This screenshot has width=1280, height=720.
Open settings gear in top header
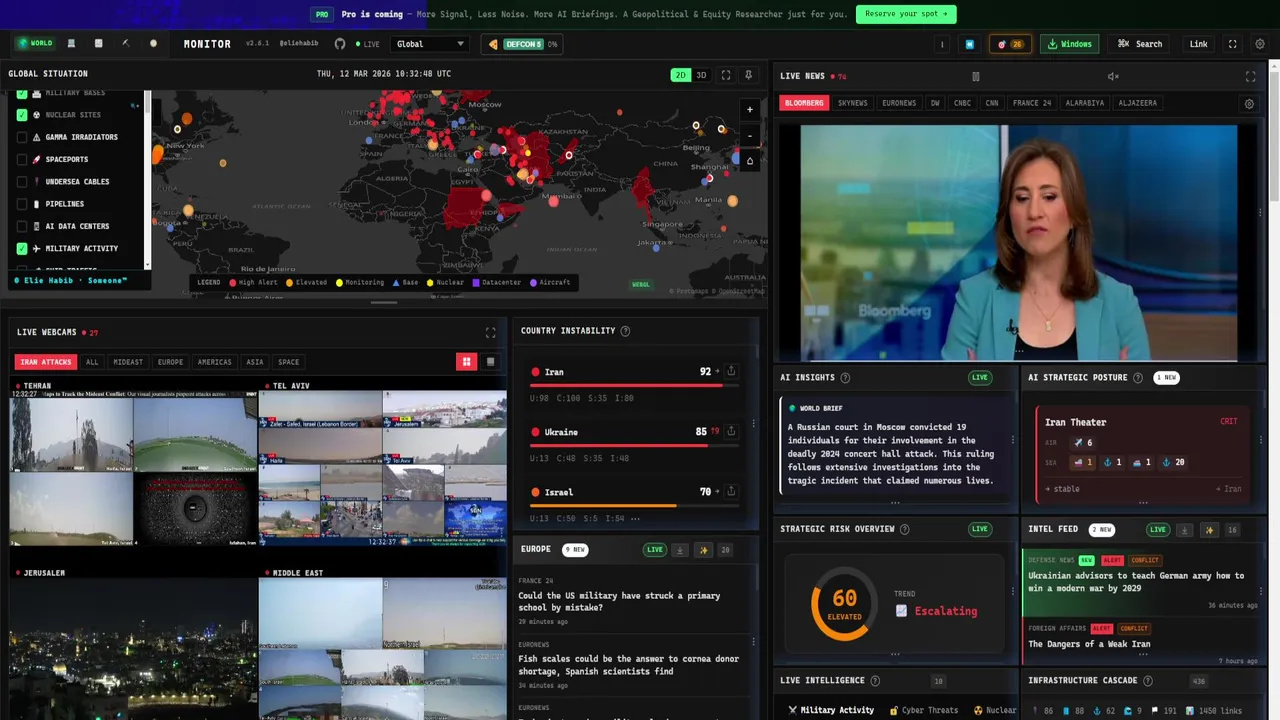click(1260, 44)
